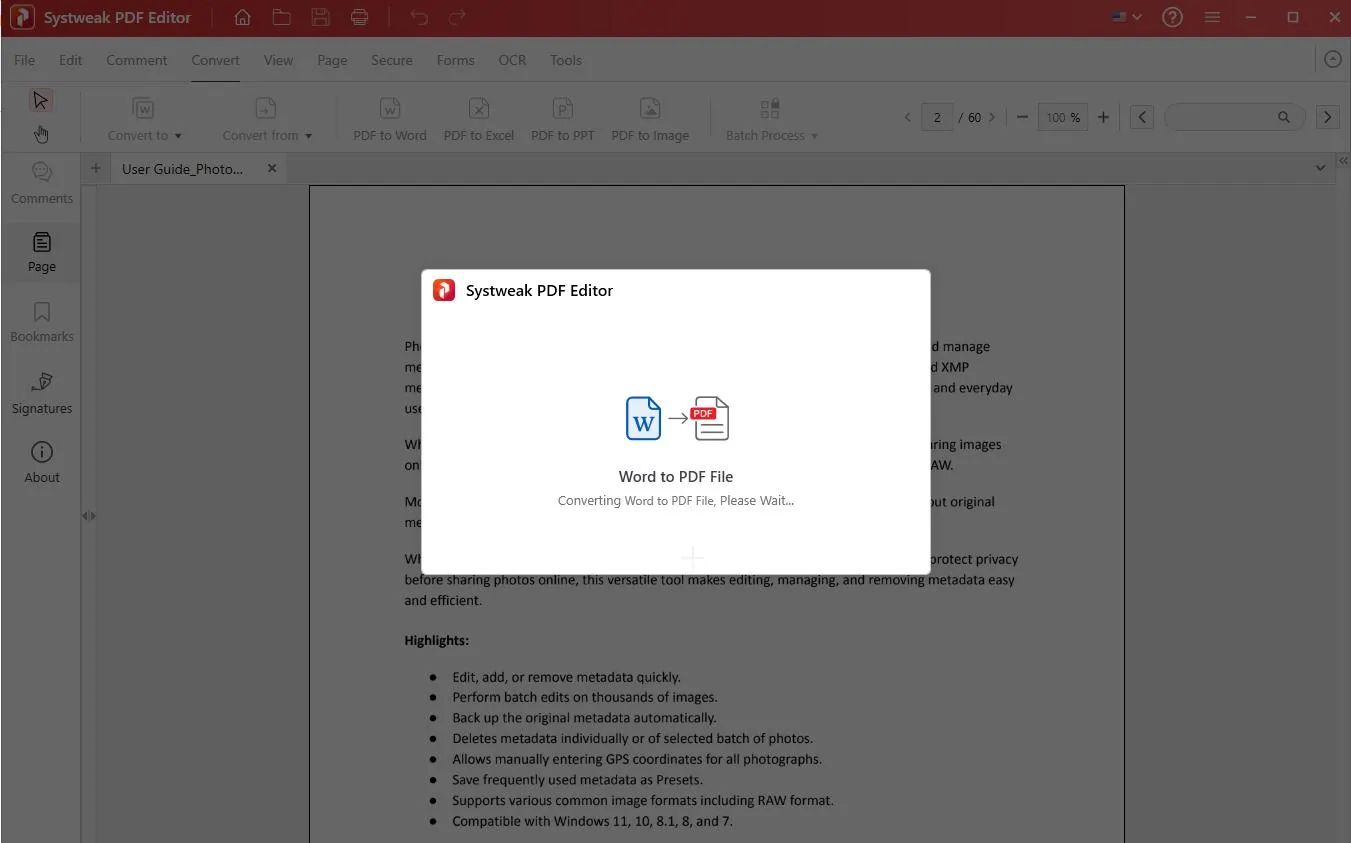Click 'Converting Word to PDF File, Please Wait...' text
1351x843 pixels.
tap(676, 500)
